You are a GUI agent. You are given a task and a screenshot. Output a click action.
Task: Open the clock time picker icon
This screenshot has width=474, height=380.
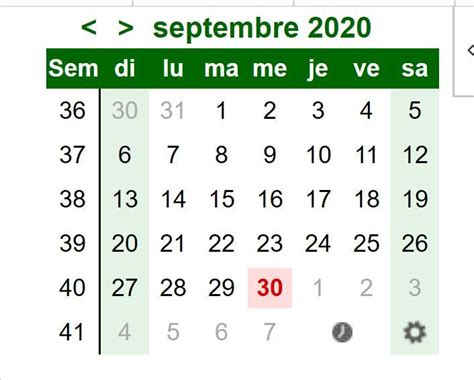342,332
